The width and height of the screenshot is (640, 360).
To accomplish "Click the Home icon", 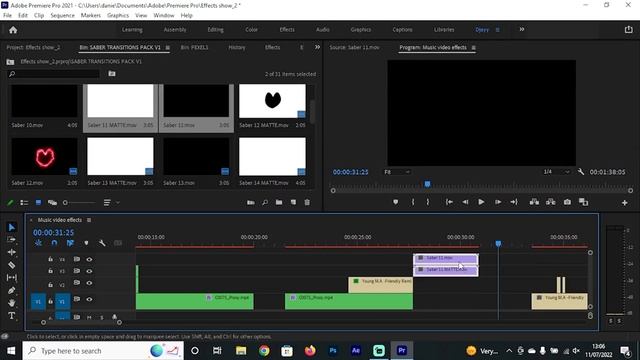I will (x=13, y=30).
